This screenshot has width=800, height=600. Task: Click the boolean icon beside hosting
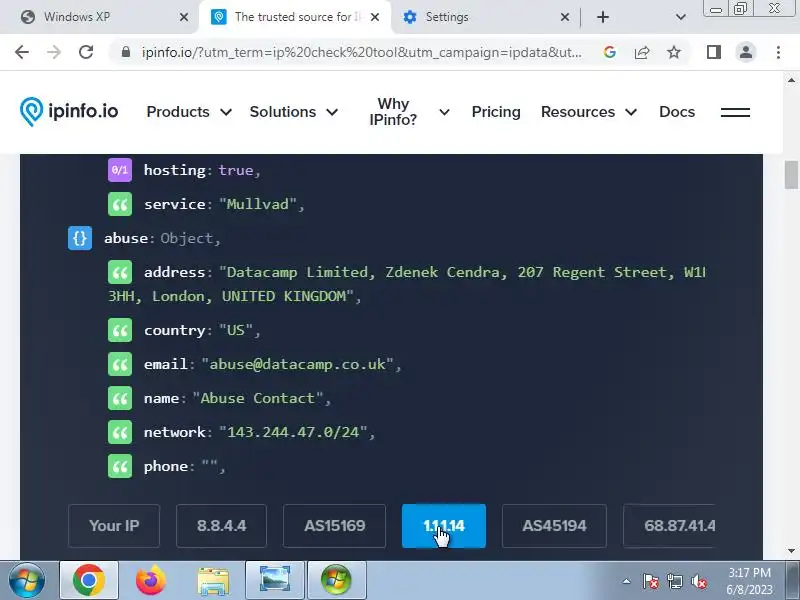point(120,170)
